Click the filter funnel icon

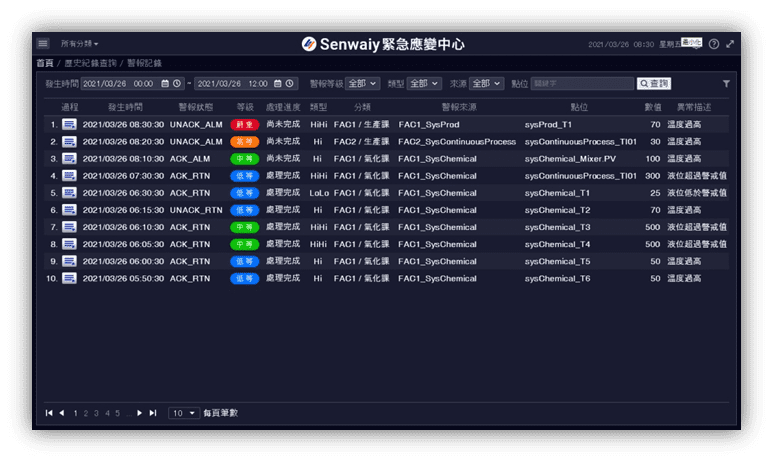coord(726,84)
